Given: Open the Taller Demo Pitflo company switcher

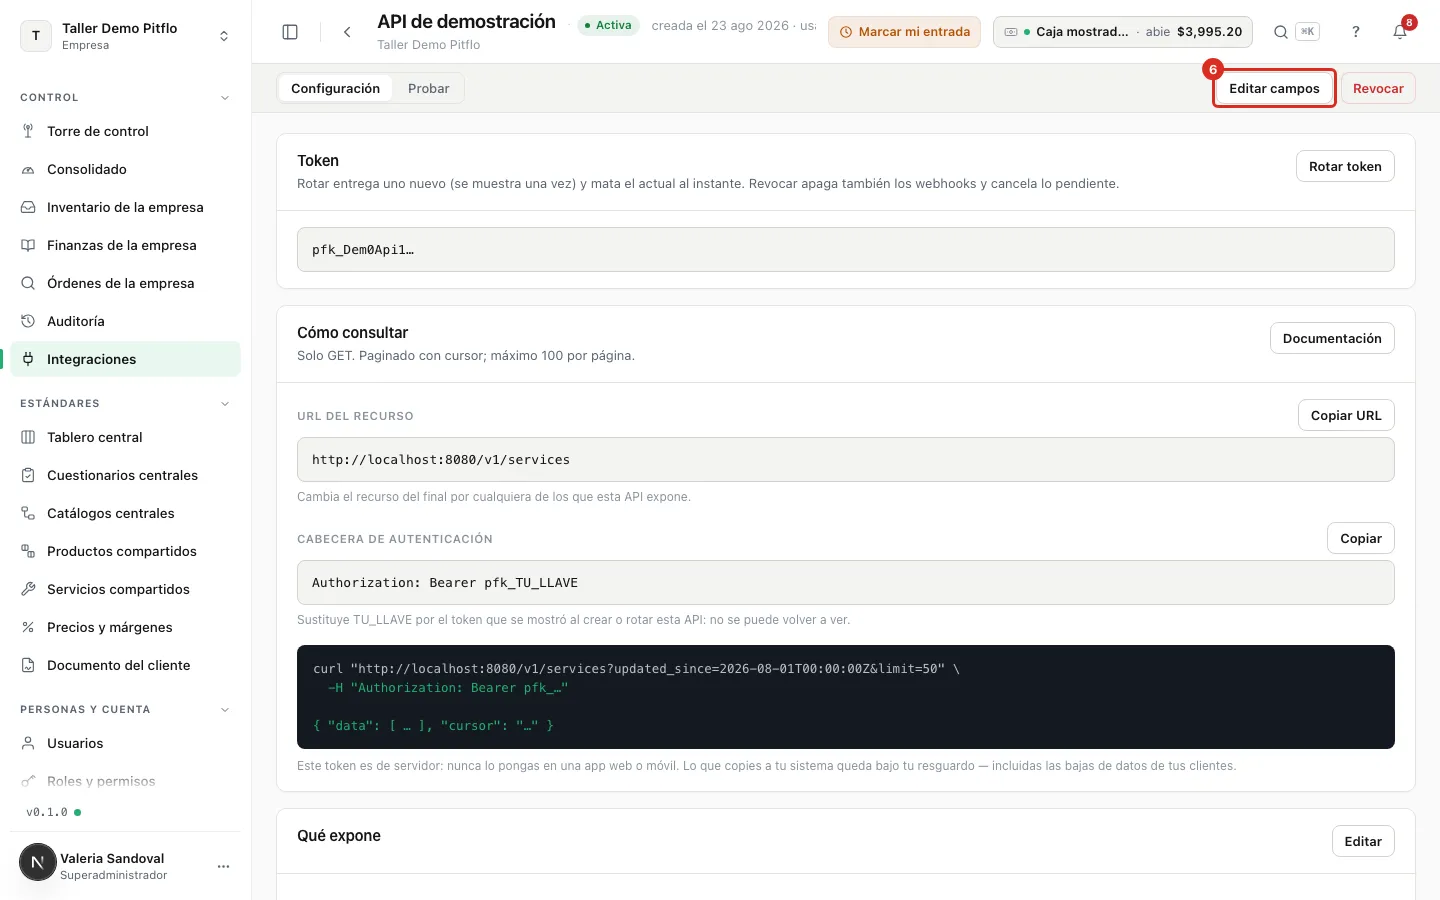Looking at the screenshot, I should pyautogui.click(x=126, y=36).
